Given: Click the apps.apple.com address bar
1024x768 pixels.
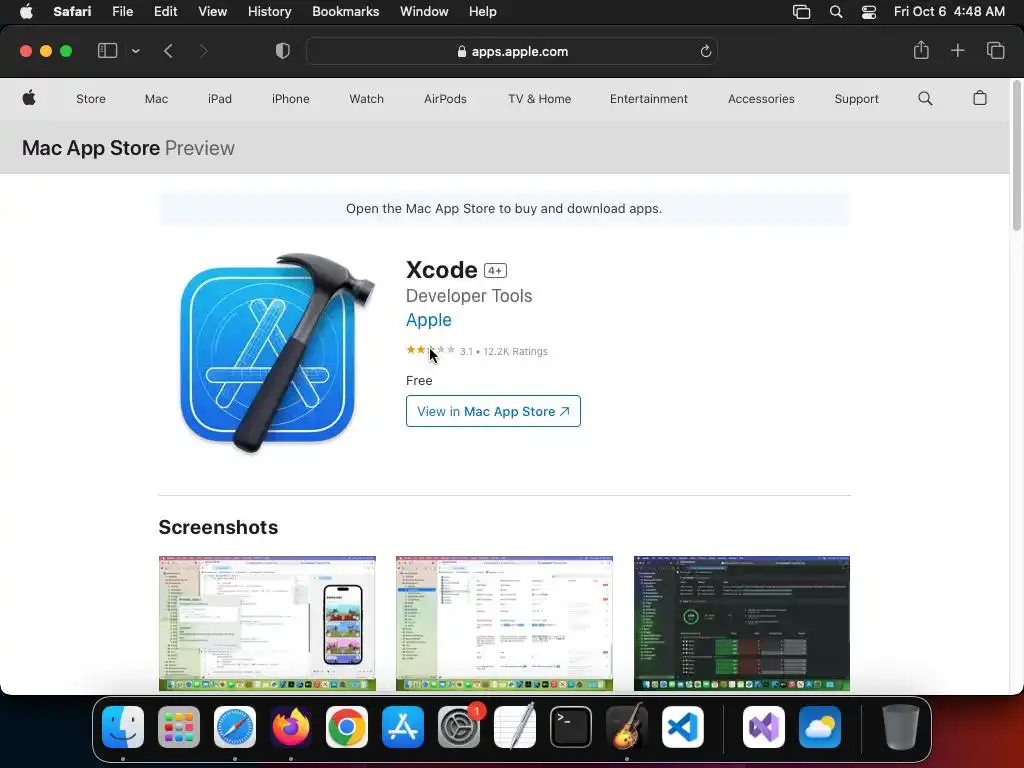Looking at the screenshot, I should [512, 52].
